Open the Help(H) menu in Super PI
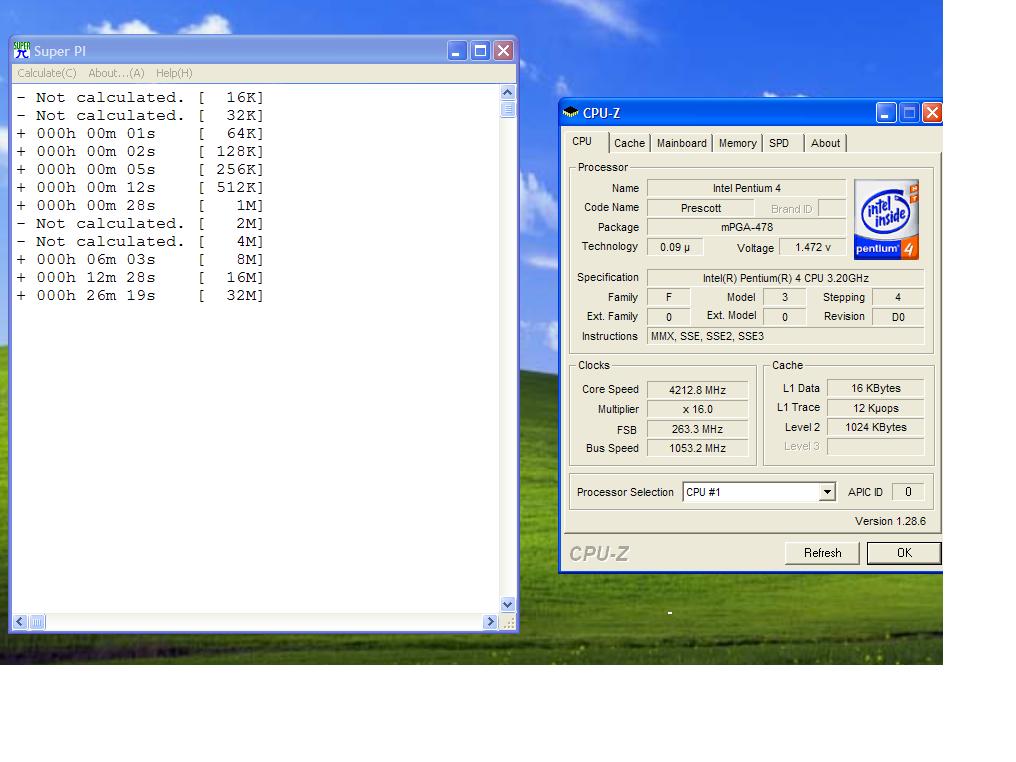This screenshot has height=762, width=1016. click(174, 73)
